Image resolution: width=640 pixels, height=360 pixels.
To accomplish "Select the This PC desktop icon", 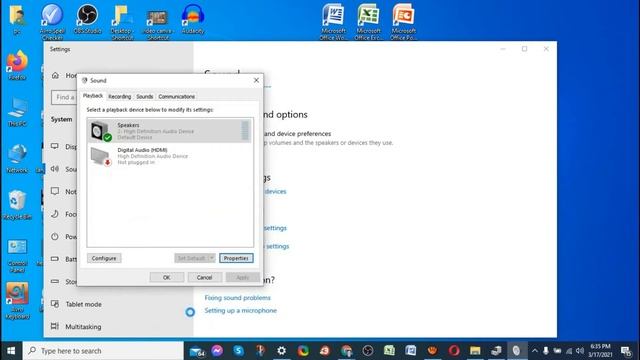I will coord(17,111).
